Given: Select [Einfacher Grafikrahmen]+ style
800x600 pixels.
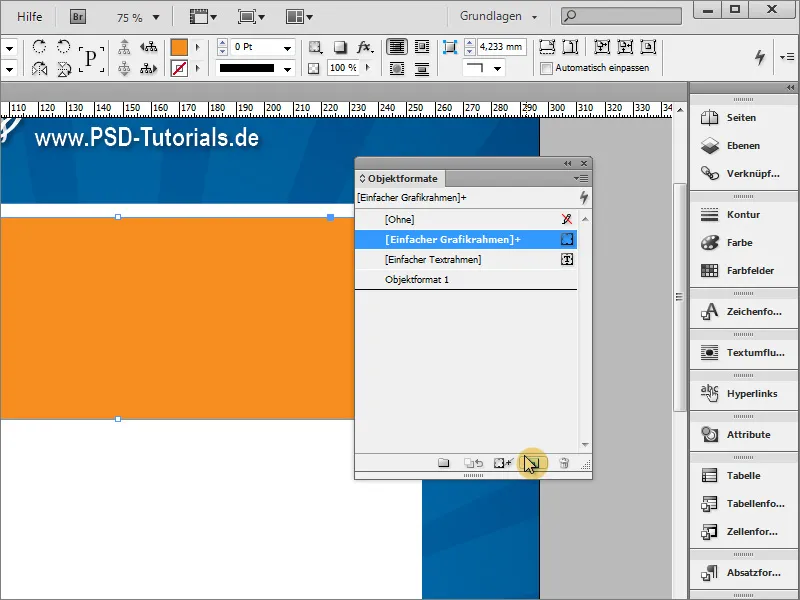Looking at the screenshot, I should coord(466,239).
